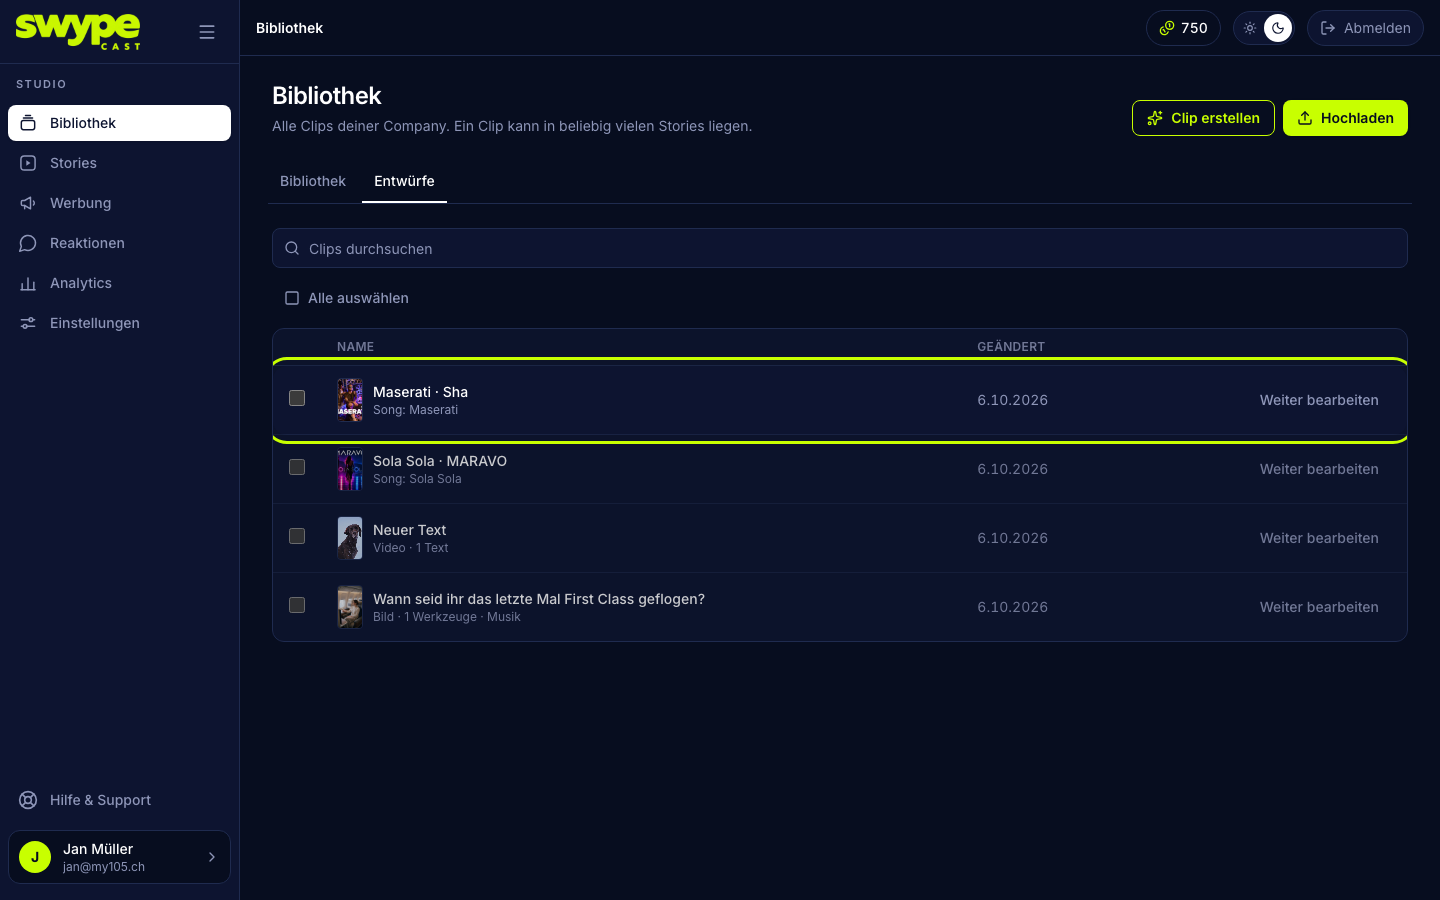Focus the Clips durchsuchen search field

[840, 248]
